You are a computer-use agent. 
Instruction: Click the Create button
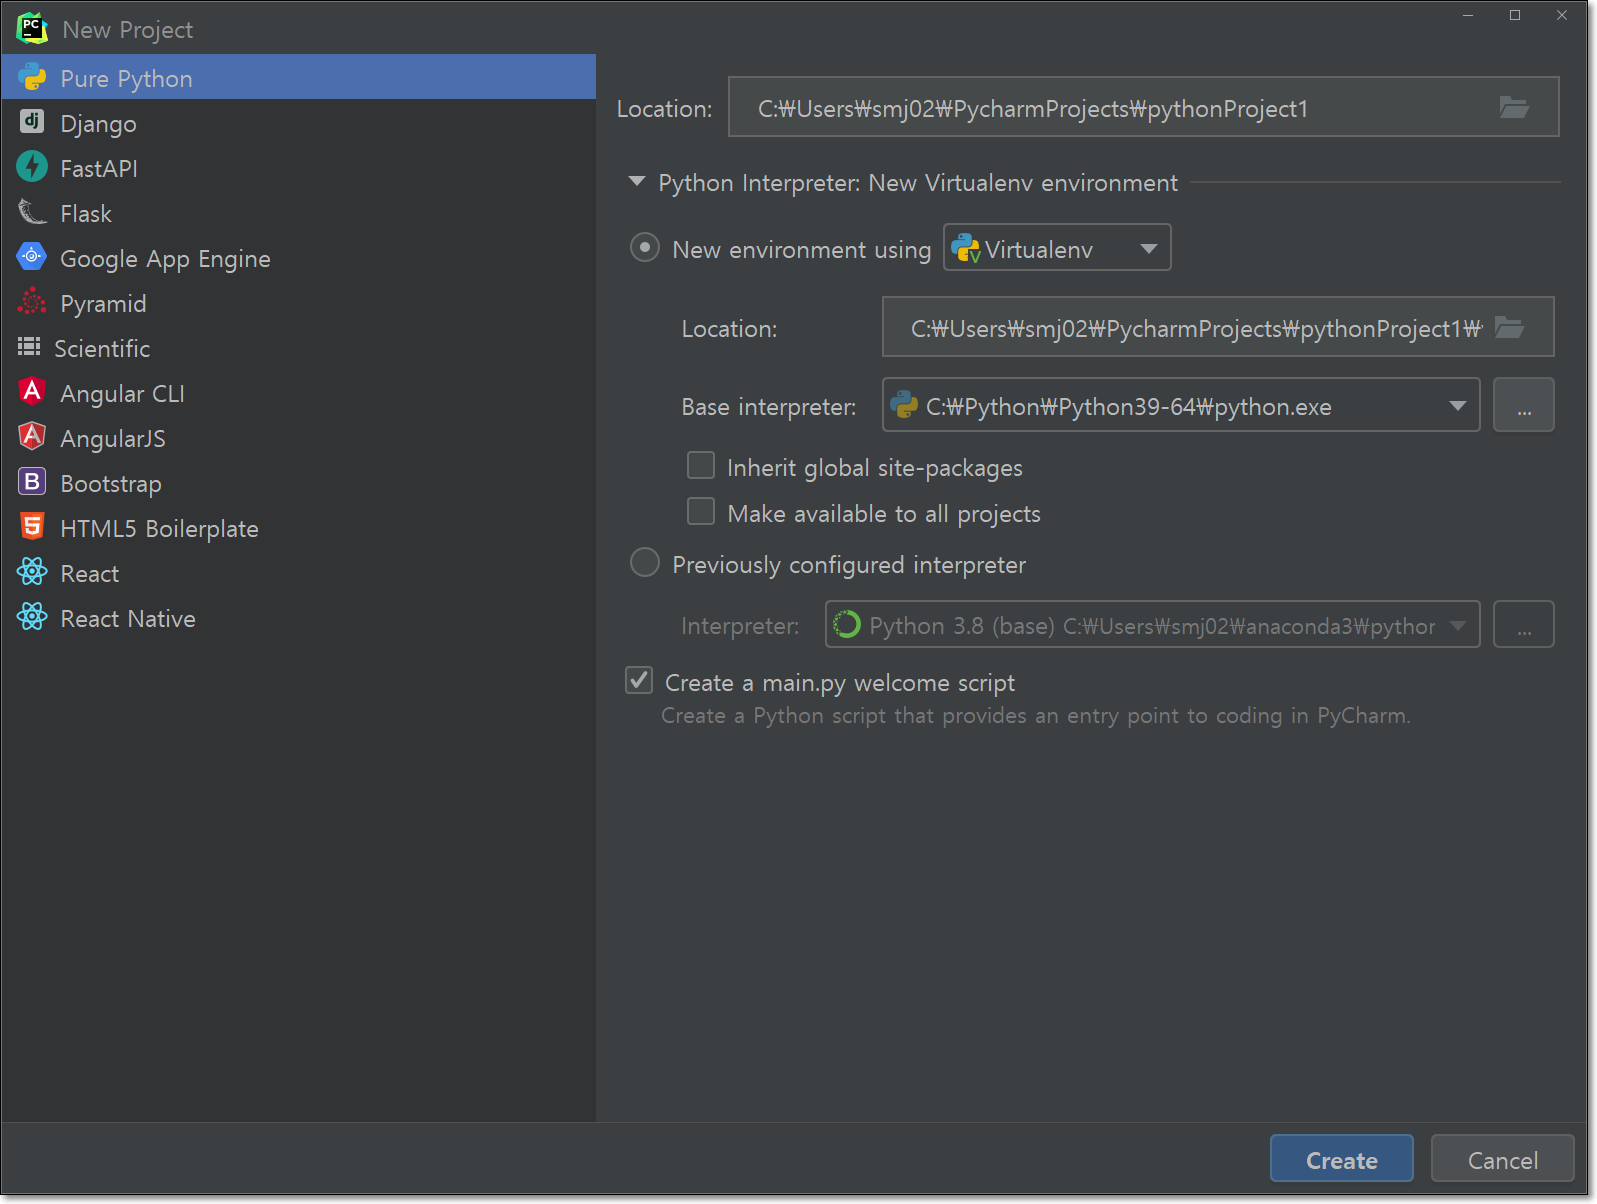[1342, 1159]
